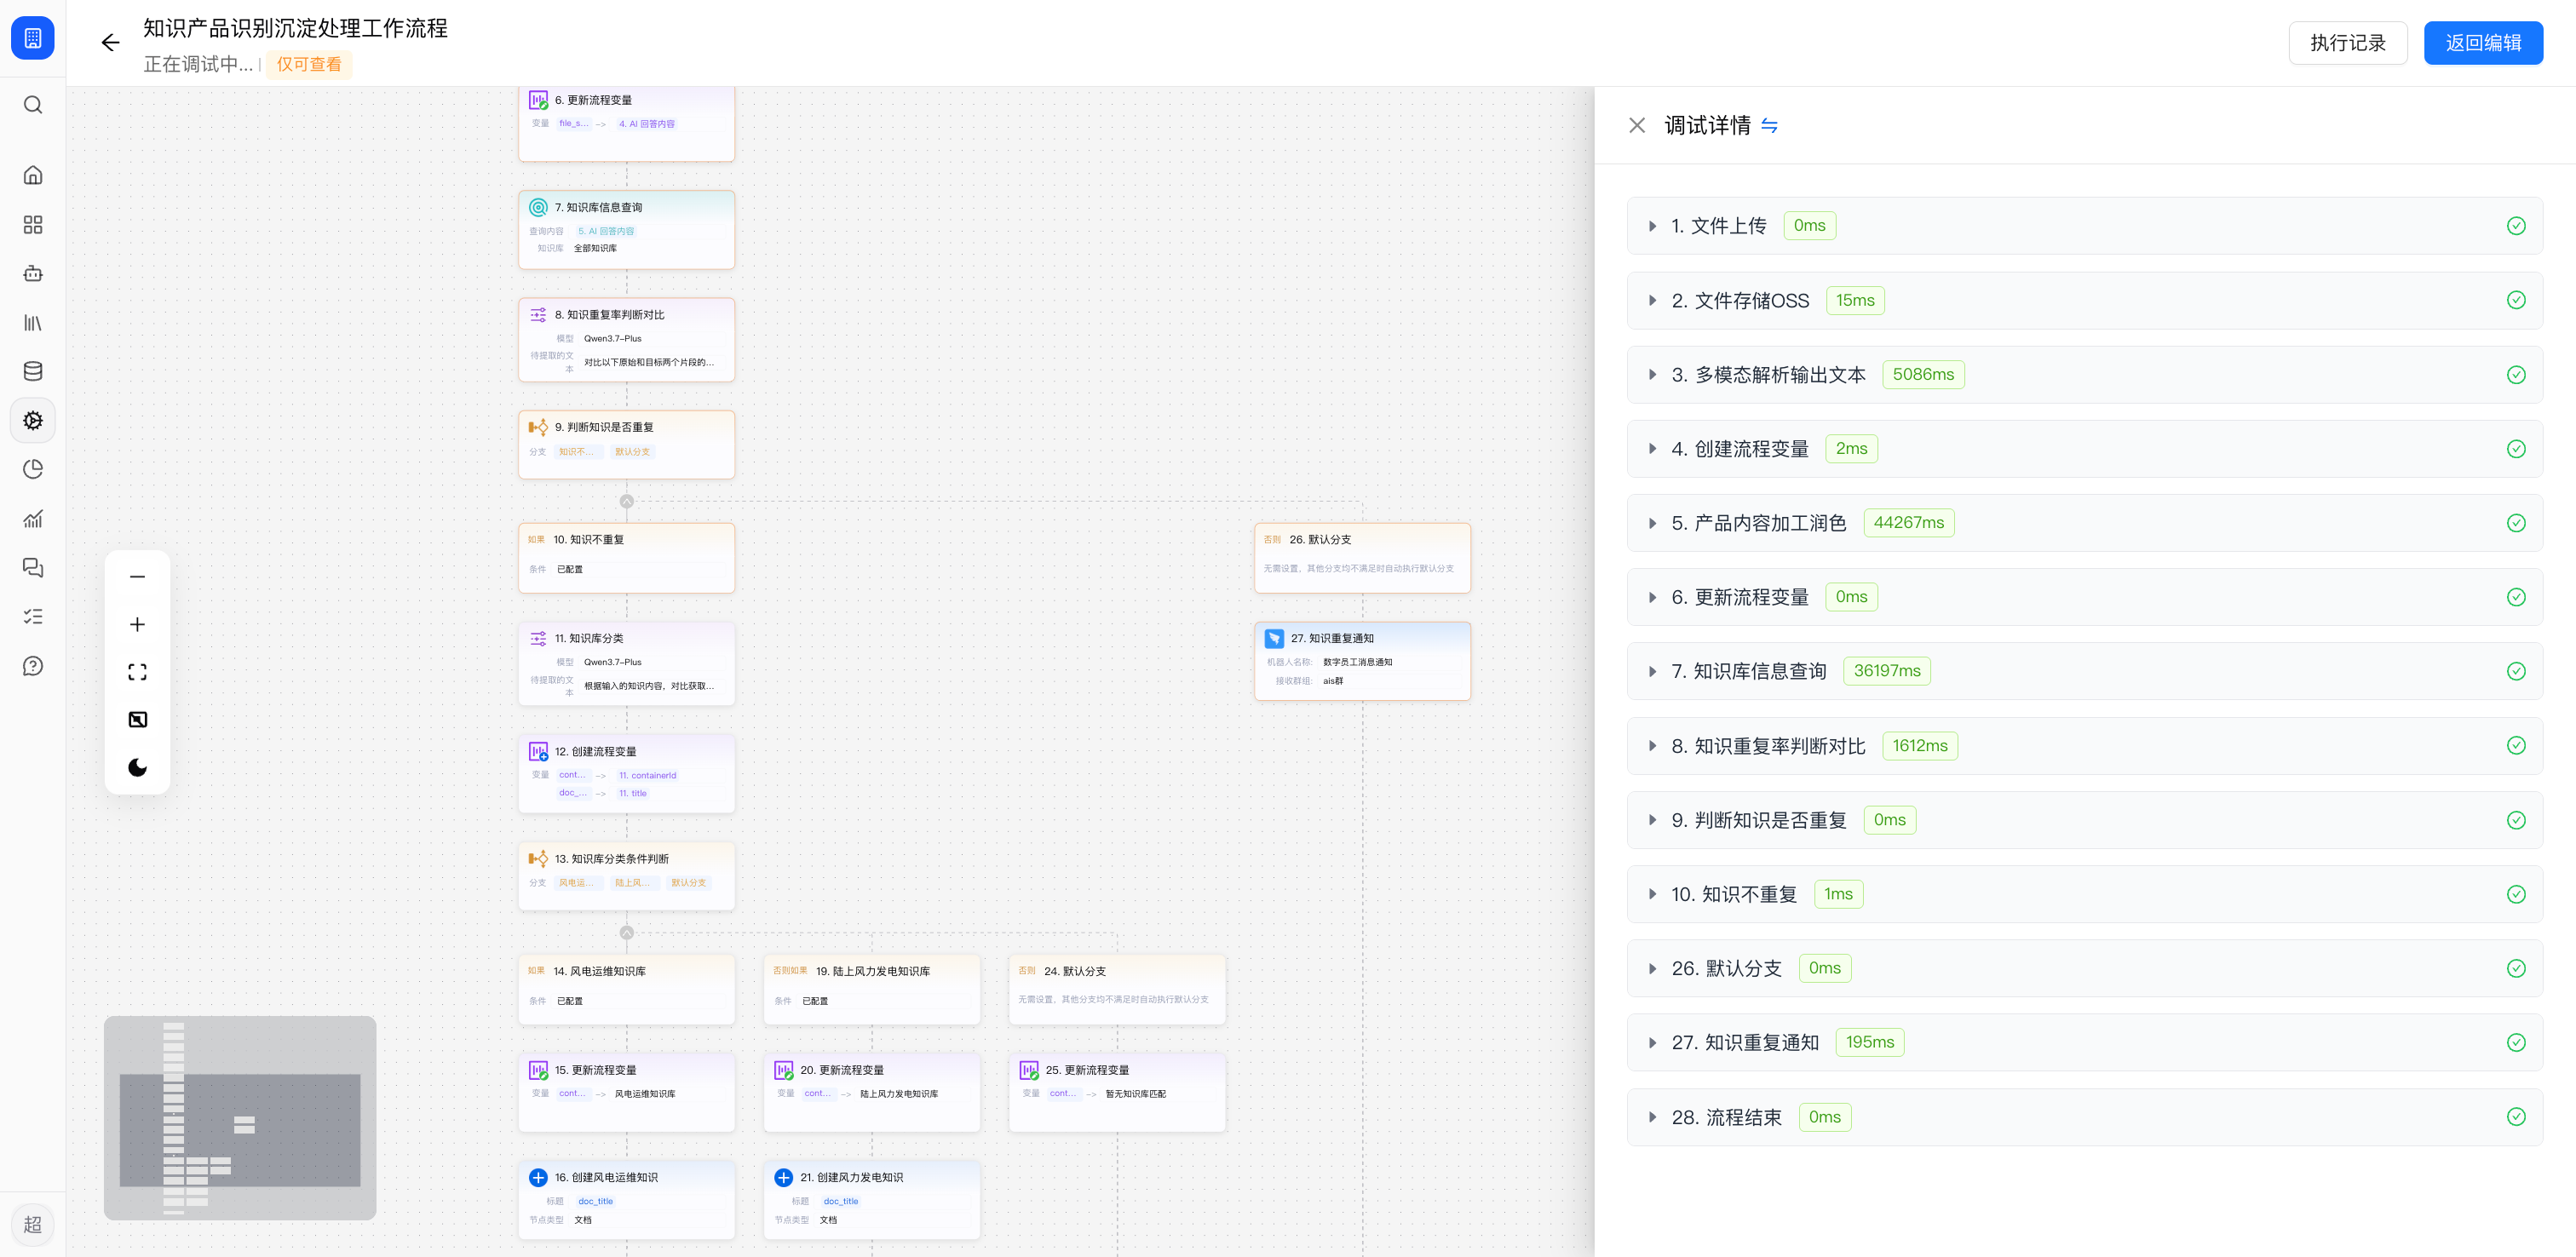The width and height of the screenshot is (2576, 1257).
Task: Open the robot agent sidebar icon
Action: pyautogui.click(x=33, y=273)
